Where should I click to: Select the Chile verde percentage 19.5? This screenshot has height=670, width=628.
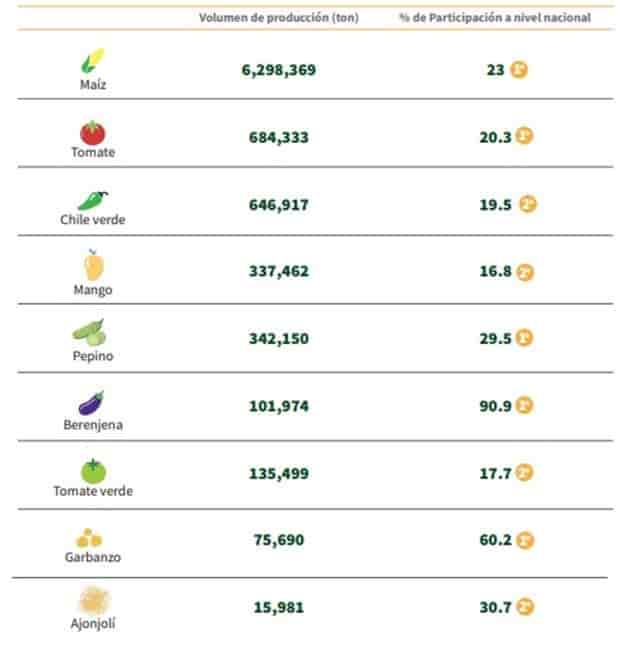[x=496, y=204]
